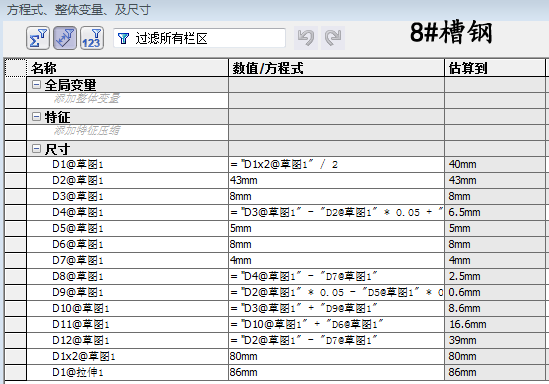Select row D2@草图1 name
Screen dimensions: 549x384
click(78, 180)
